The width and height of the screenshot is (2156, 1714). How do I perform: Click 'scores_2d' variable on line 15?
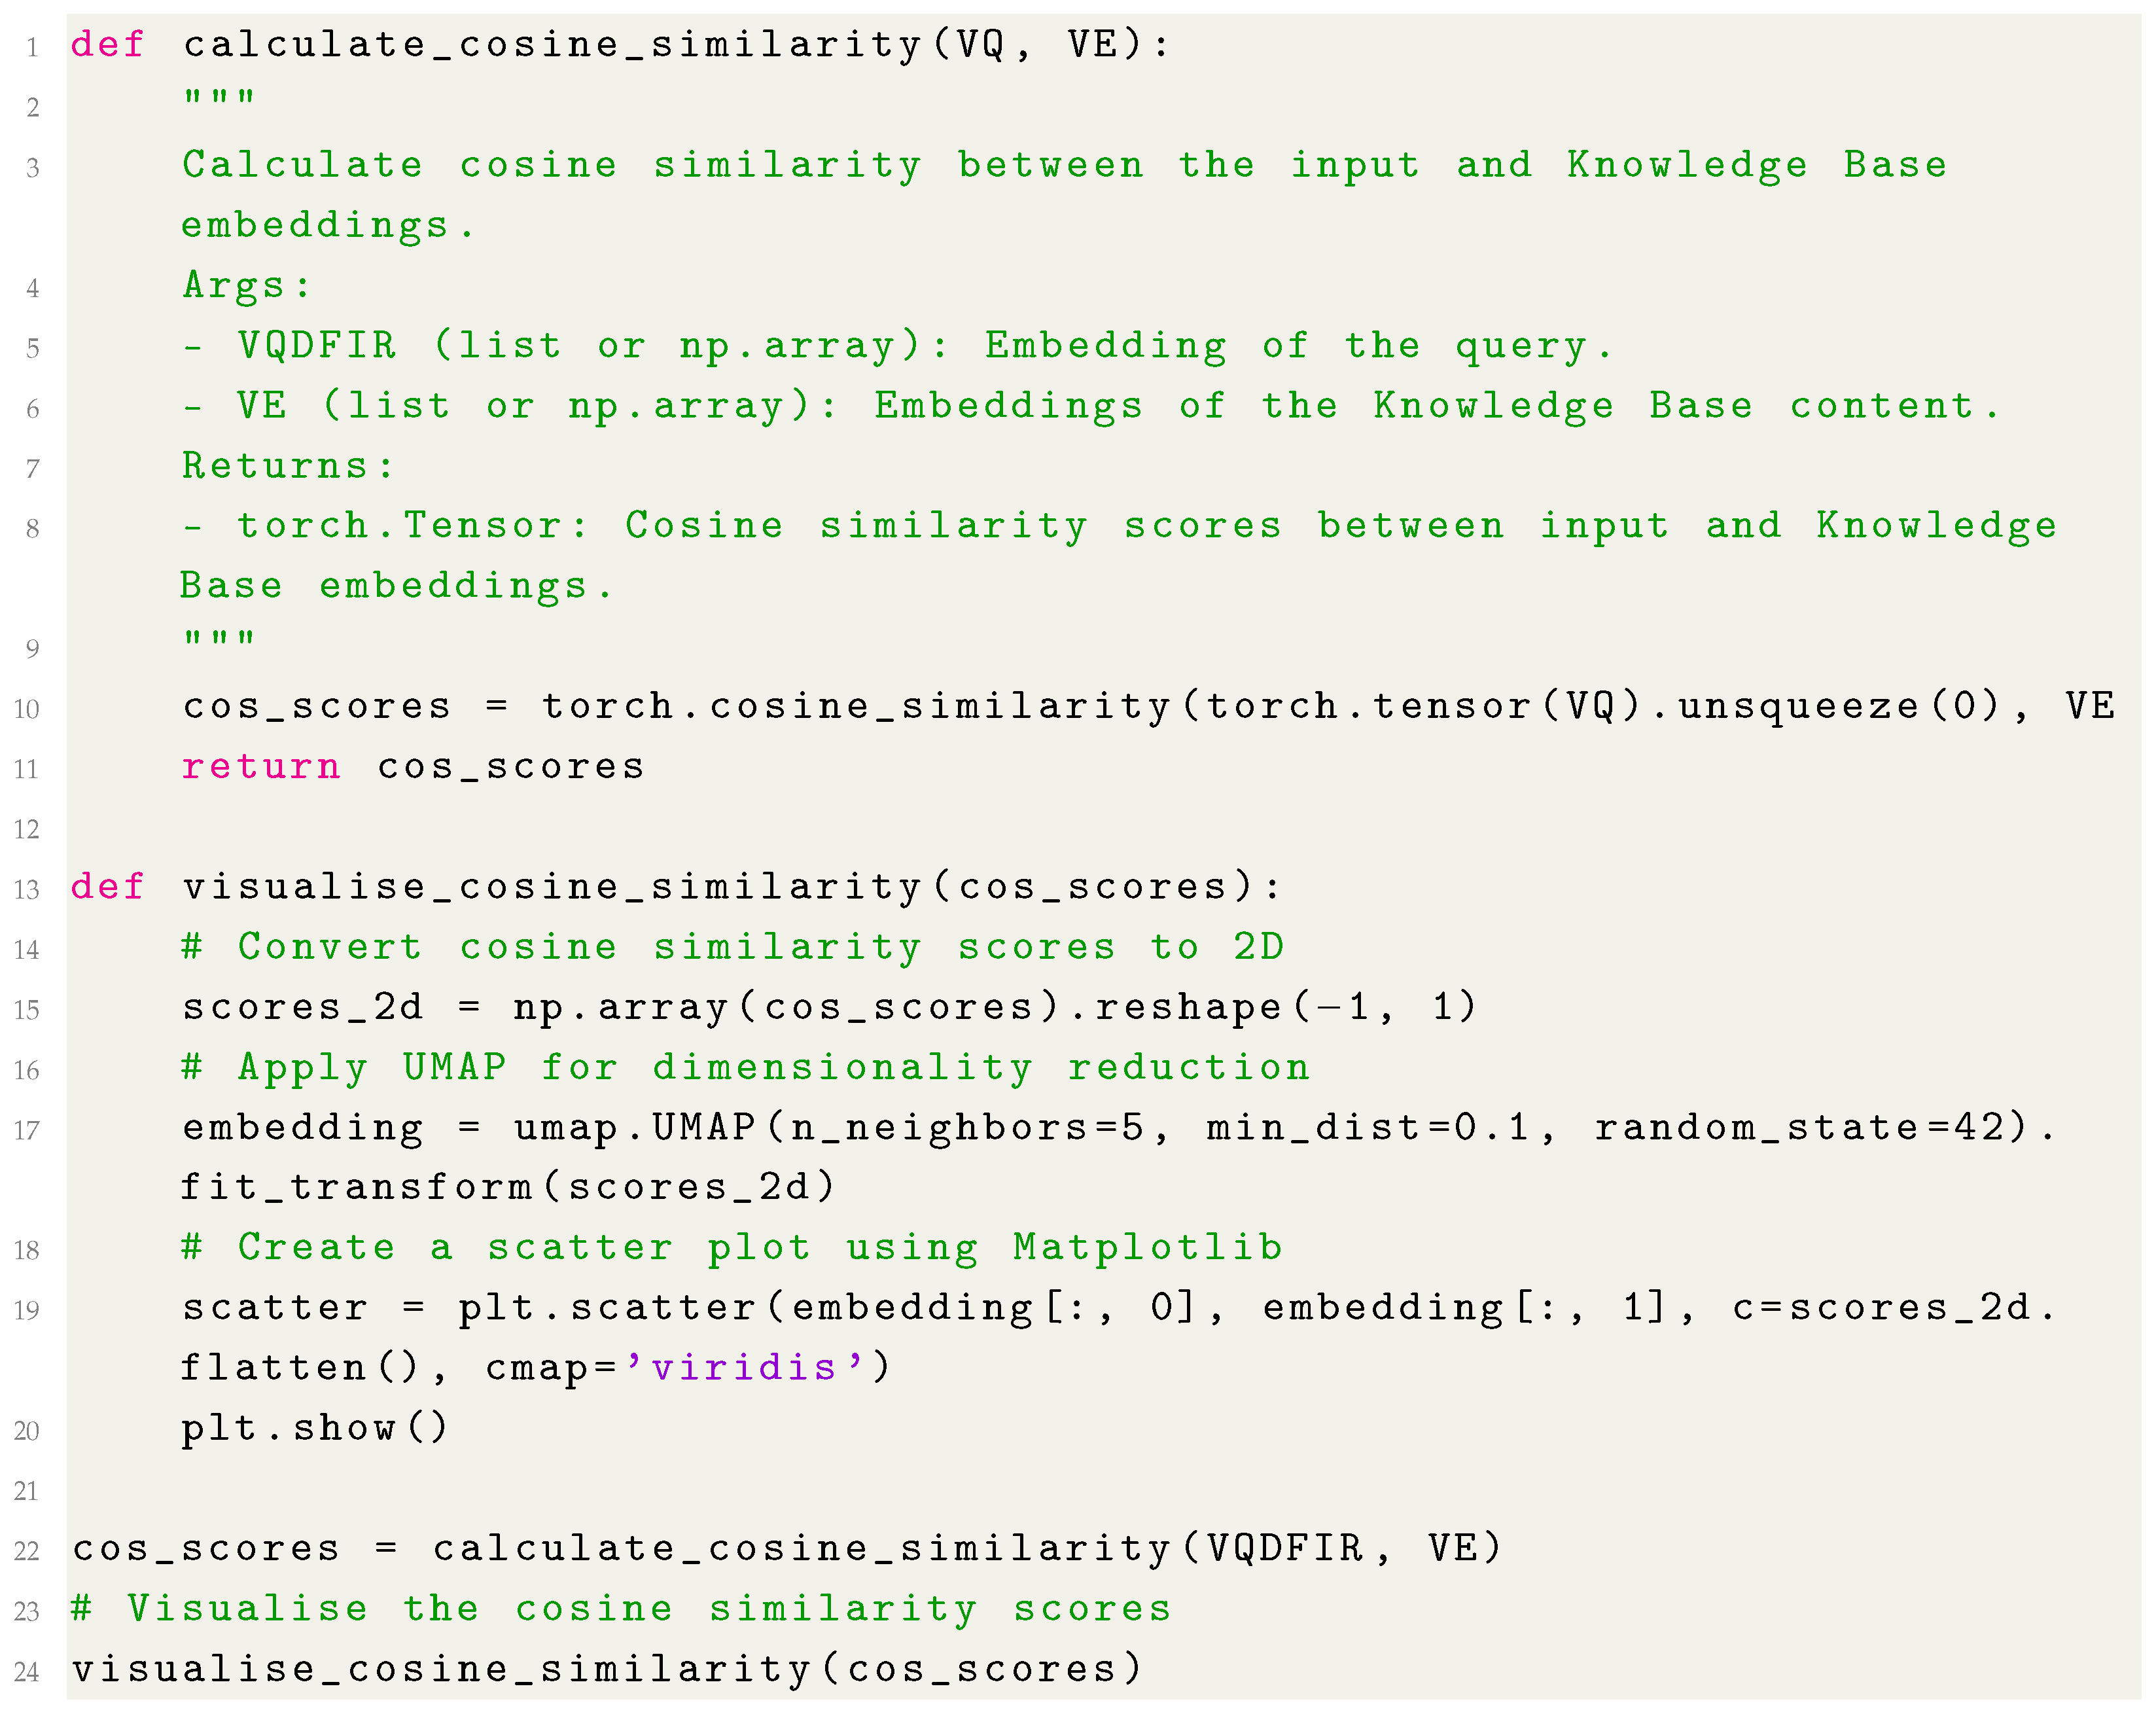302,1007
